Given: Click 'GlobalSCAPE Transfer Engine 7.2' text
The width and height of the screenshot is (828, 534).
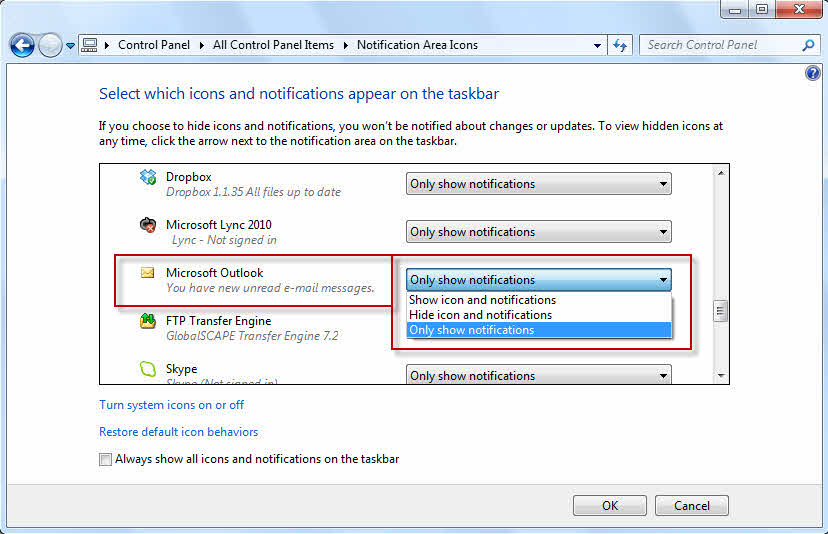Looking at the screenshot, I should (252, 336).
